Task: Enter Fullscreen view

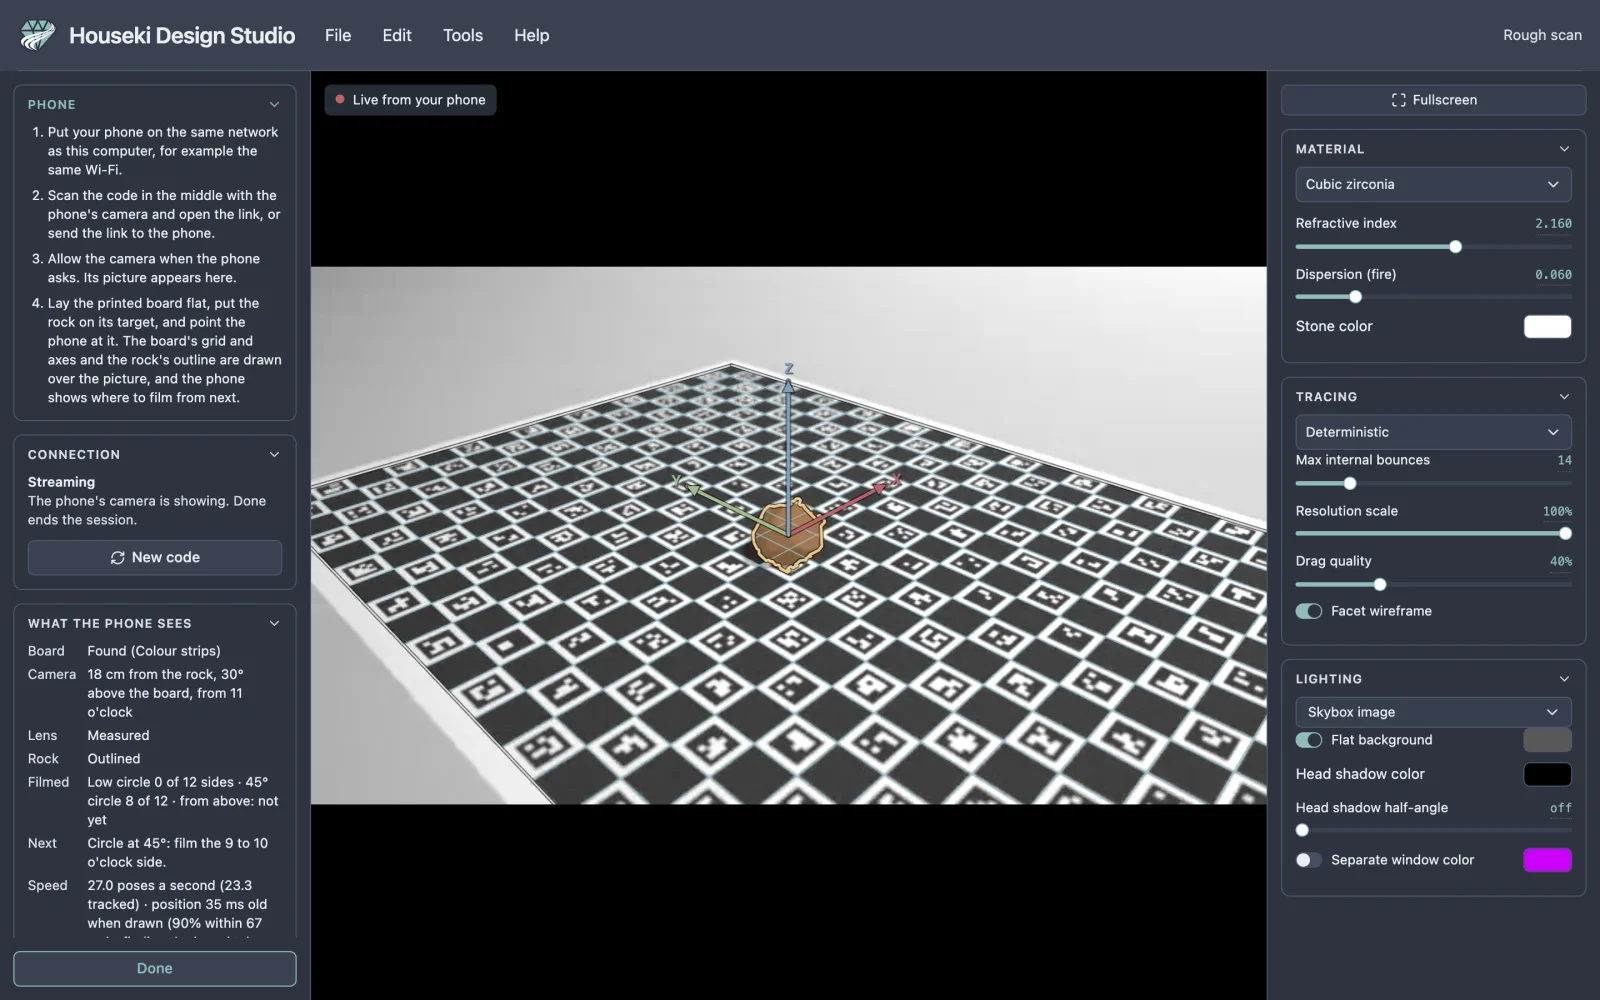Action: pos(1433,100)
